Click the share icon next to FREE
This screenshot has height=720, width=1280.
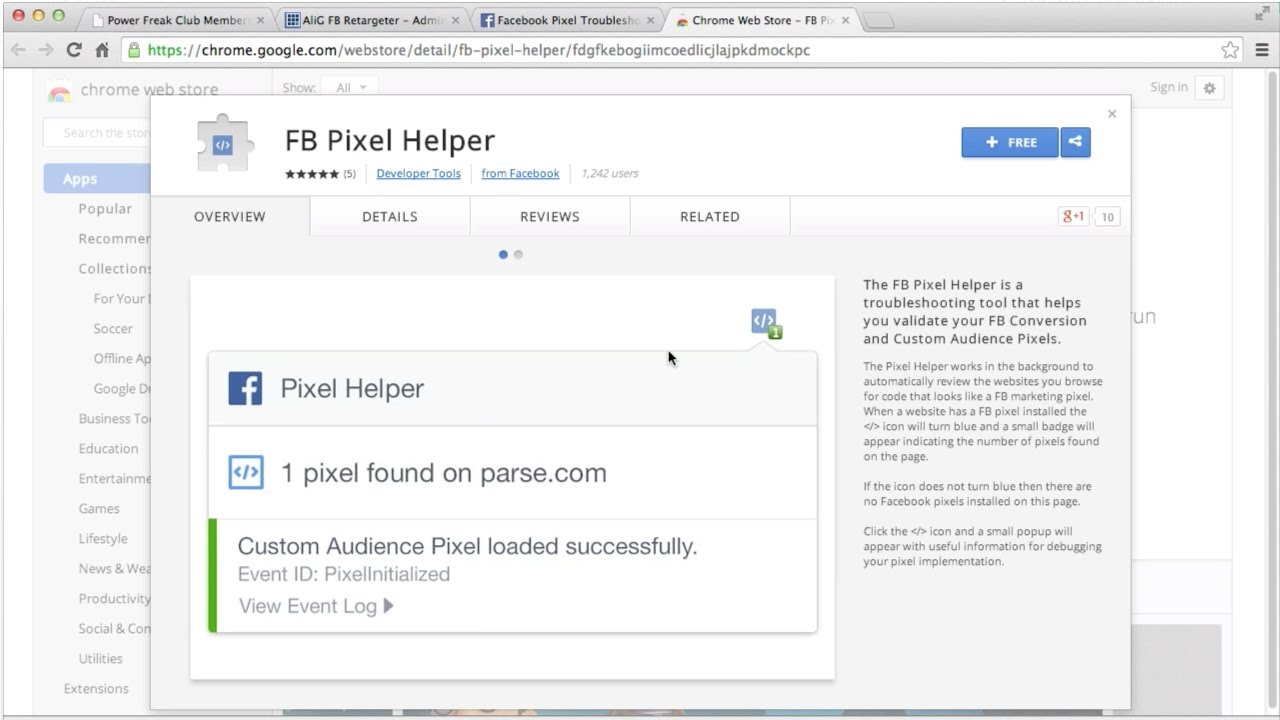point(1075,142)
